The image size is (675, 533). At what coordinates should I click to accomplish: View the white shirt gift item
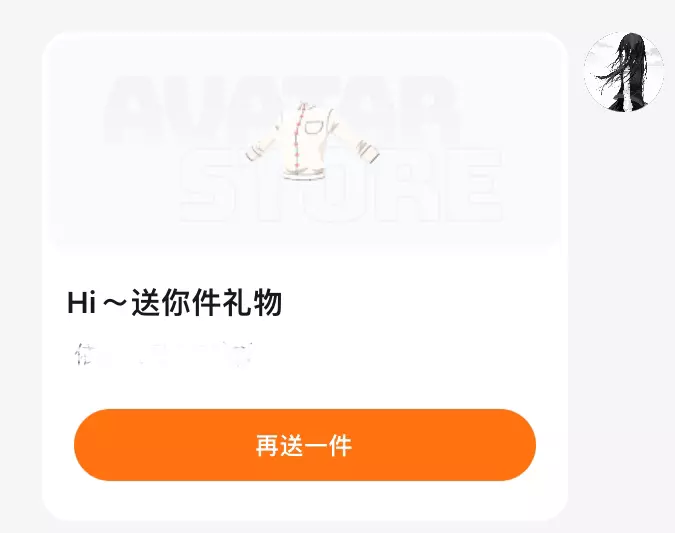(312, 140)
